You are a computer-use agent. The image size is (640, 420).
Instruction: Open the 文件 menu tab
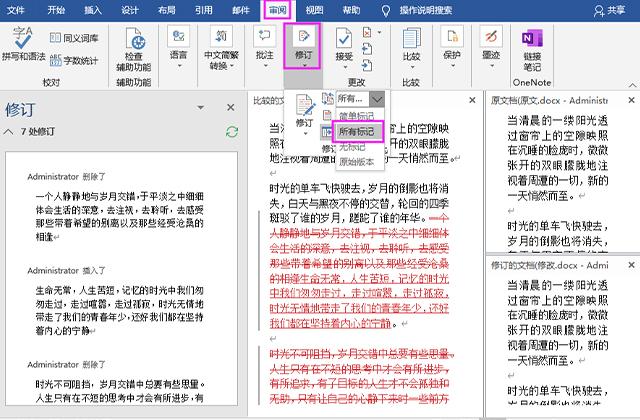[x=16, y=10]
